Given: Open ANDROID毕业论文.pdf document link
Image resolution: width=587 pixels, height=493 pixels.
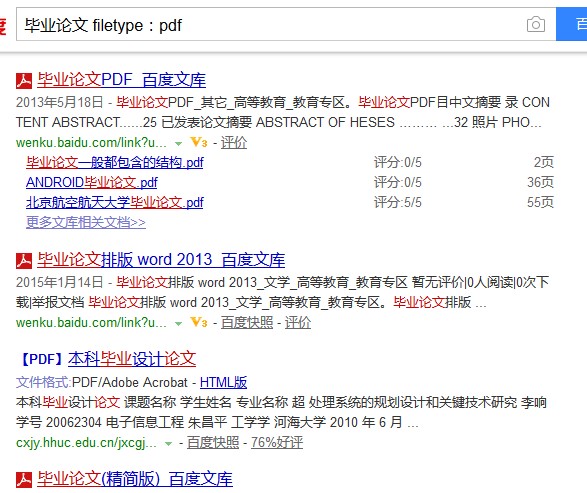Looking at the screenshot, I should (x=92, y=183).
